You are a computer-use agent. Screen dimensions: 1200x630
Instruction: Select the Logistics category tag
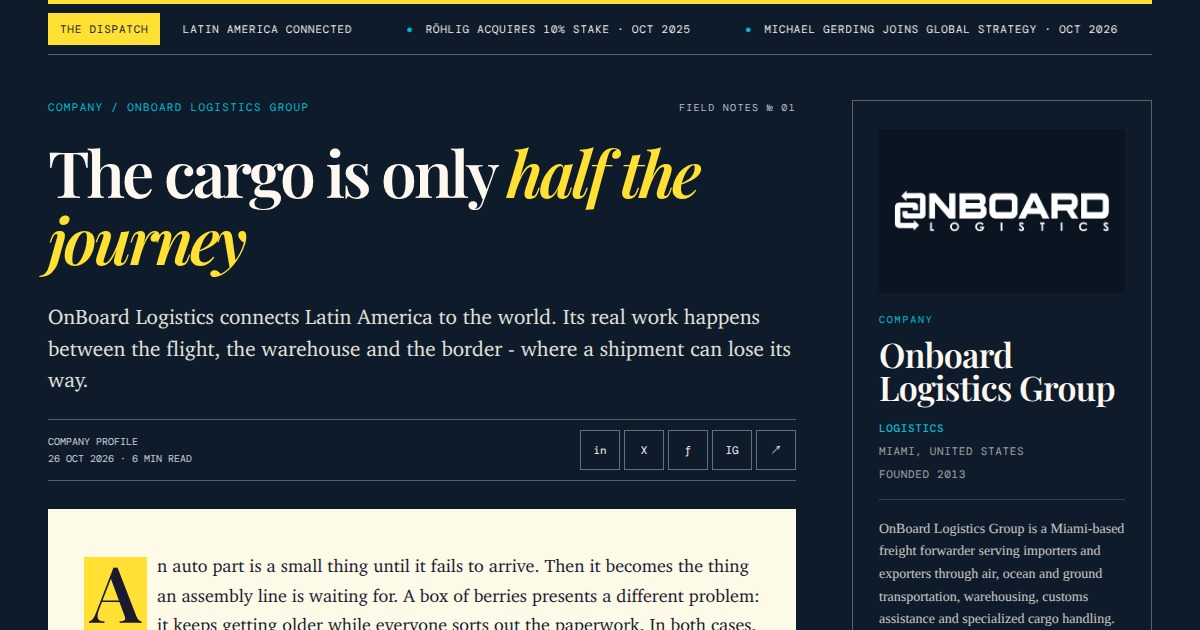point(911,428)
